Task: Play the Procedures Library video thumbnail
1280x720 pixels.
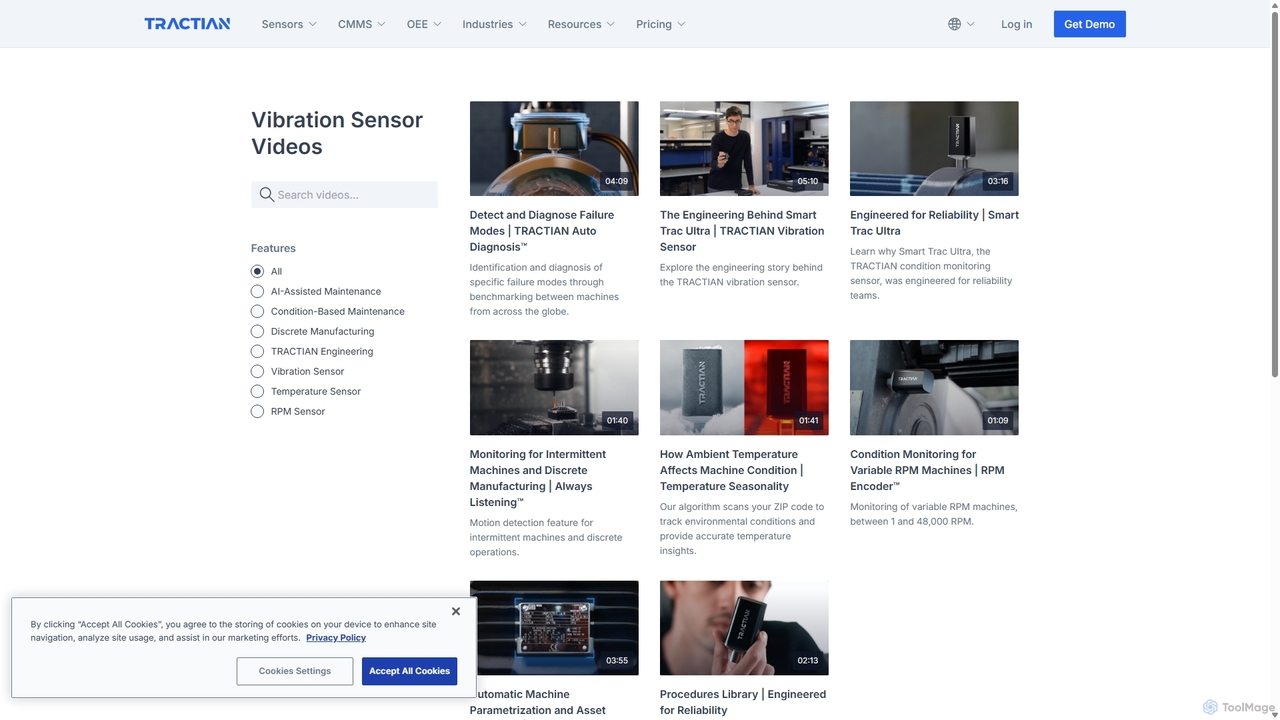Action: (x=744, y=628)
